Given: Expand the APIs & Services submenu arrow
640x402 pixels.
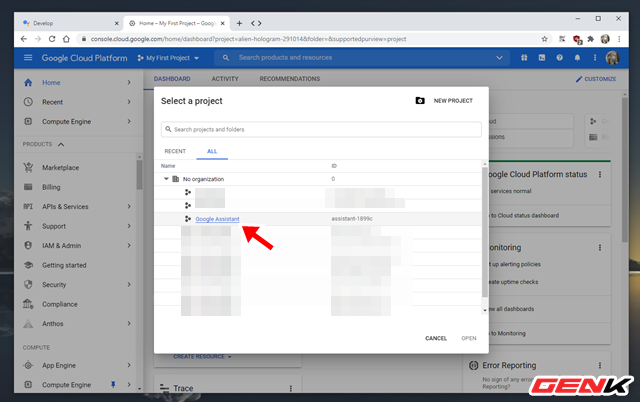Looking at the screenshot, I should click(x=129, y=207).
